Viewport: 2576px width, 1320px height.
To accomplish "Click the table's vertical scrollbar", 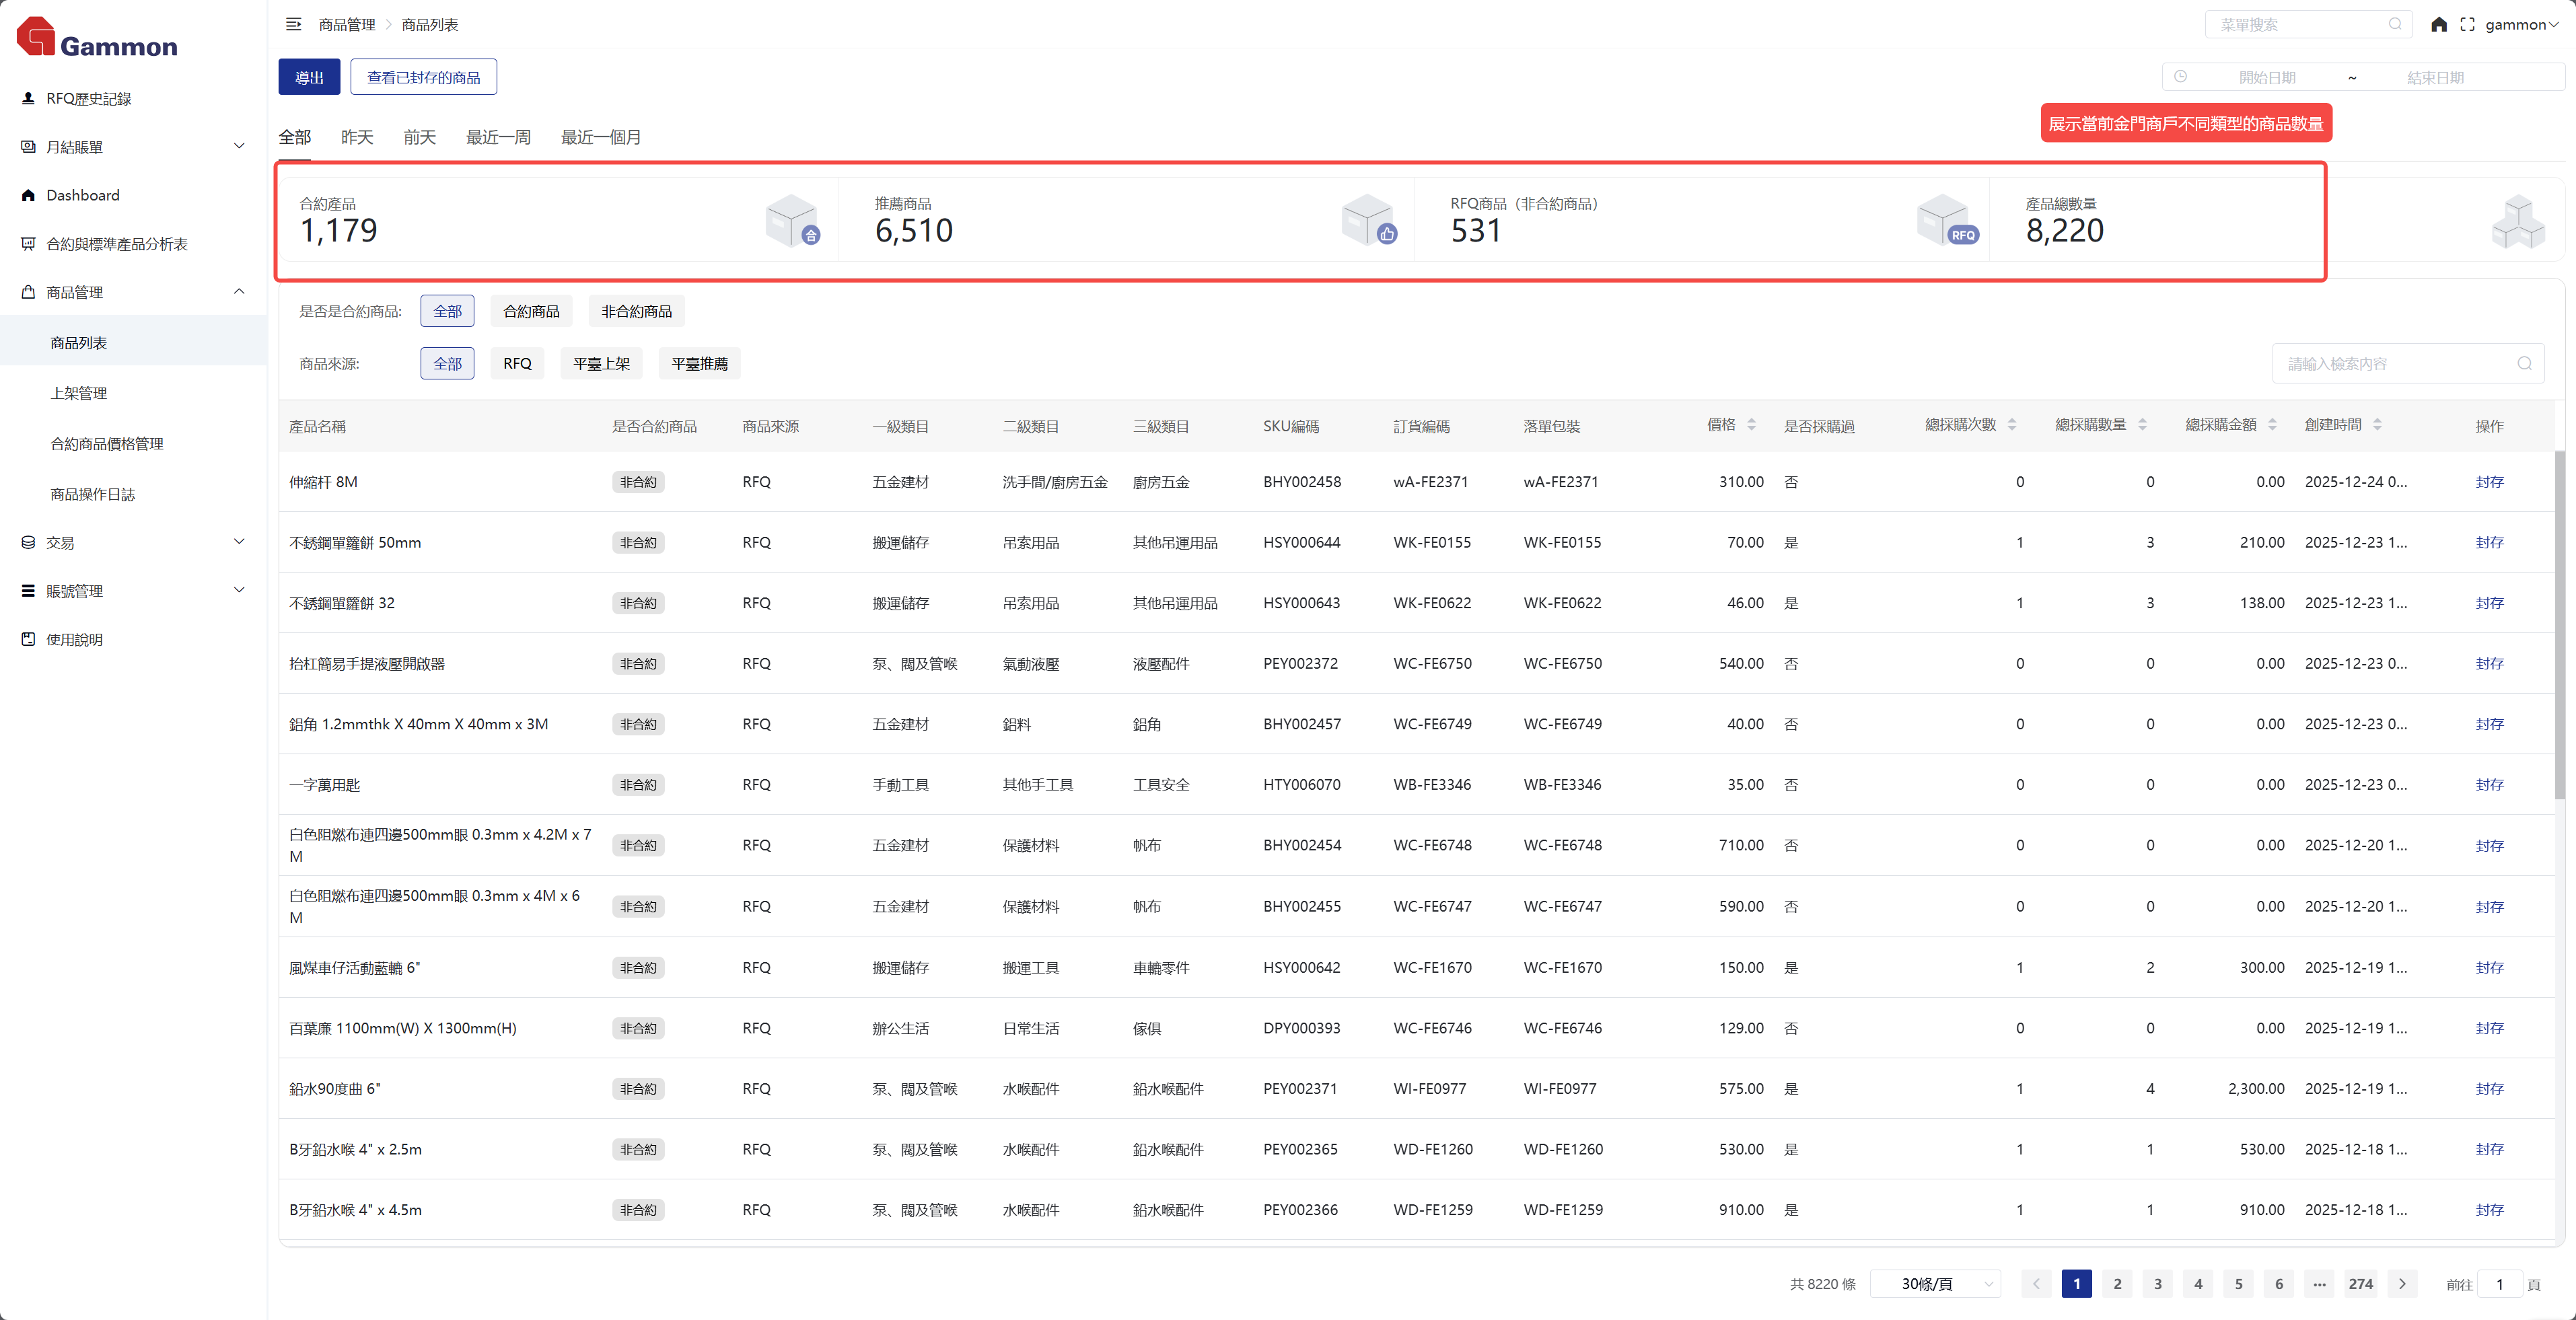I will (x=2559, y=625).
